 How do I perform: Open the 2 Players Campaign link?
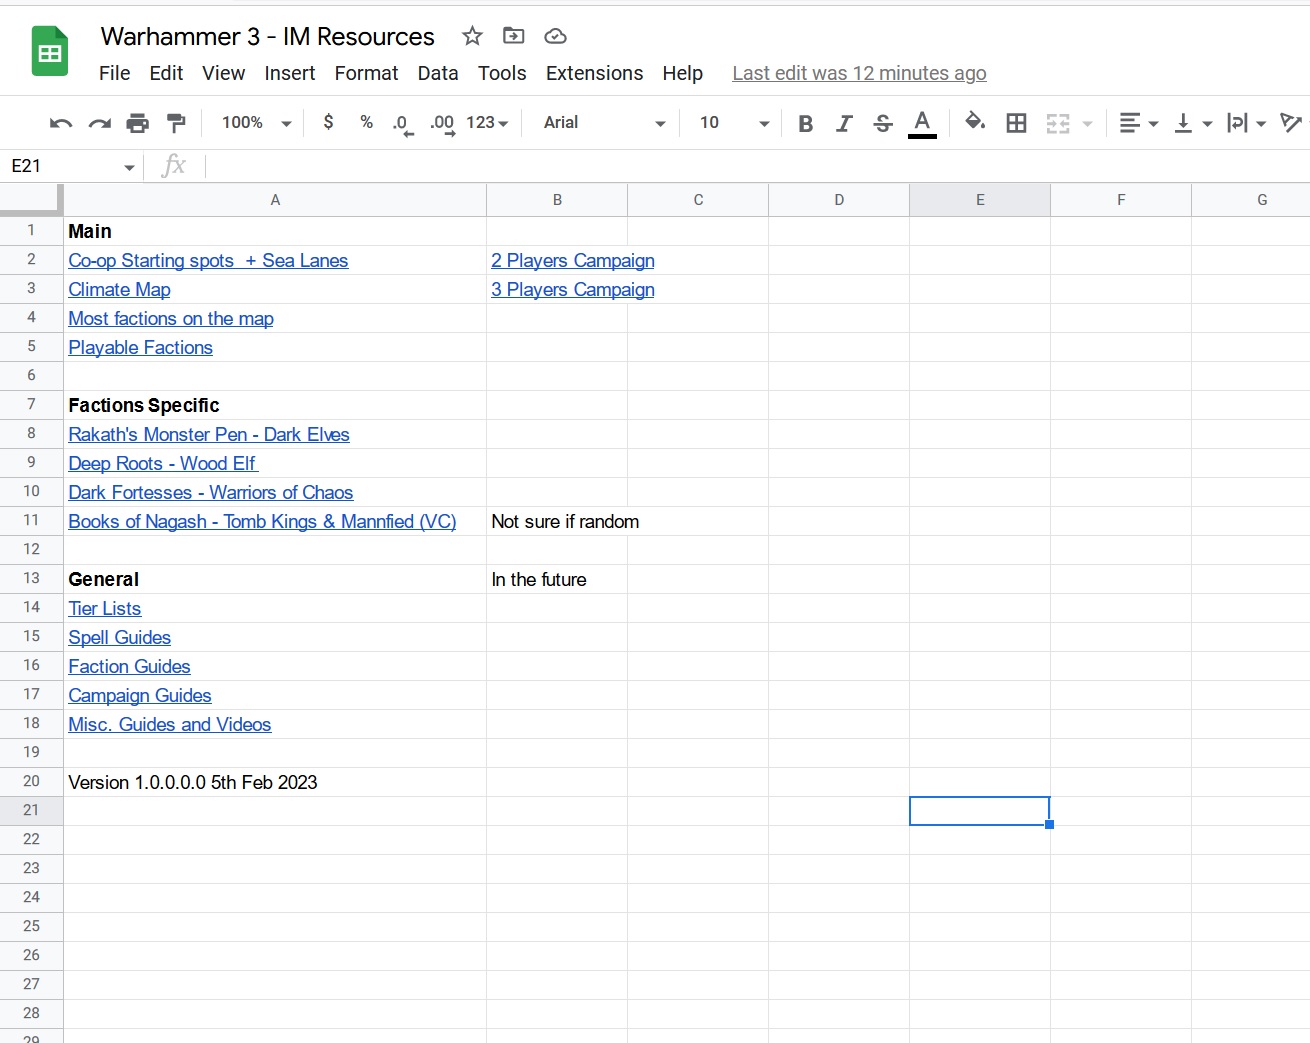(x=573, y=261)
